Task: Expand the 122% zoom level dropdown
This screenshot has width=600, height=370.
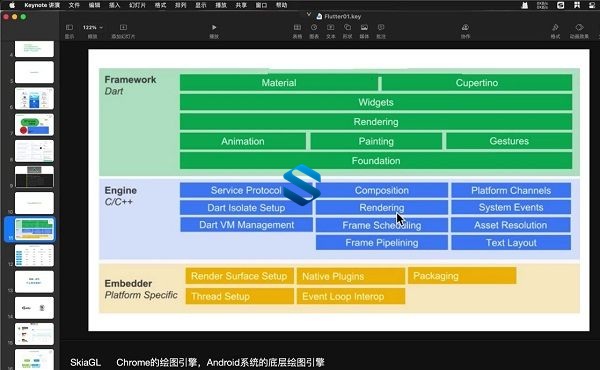Action: (x=93, y=28)
